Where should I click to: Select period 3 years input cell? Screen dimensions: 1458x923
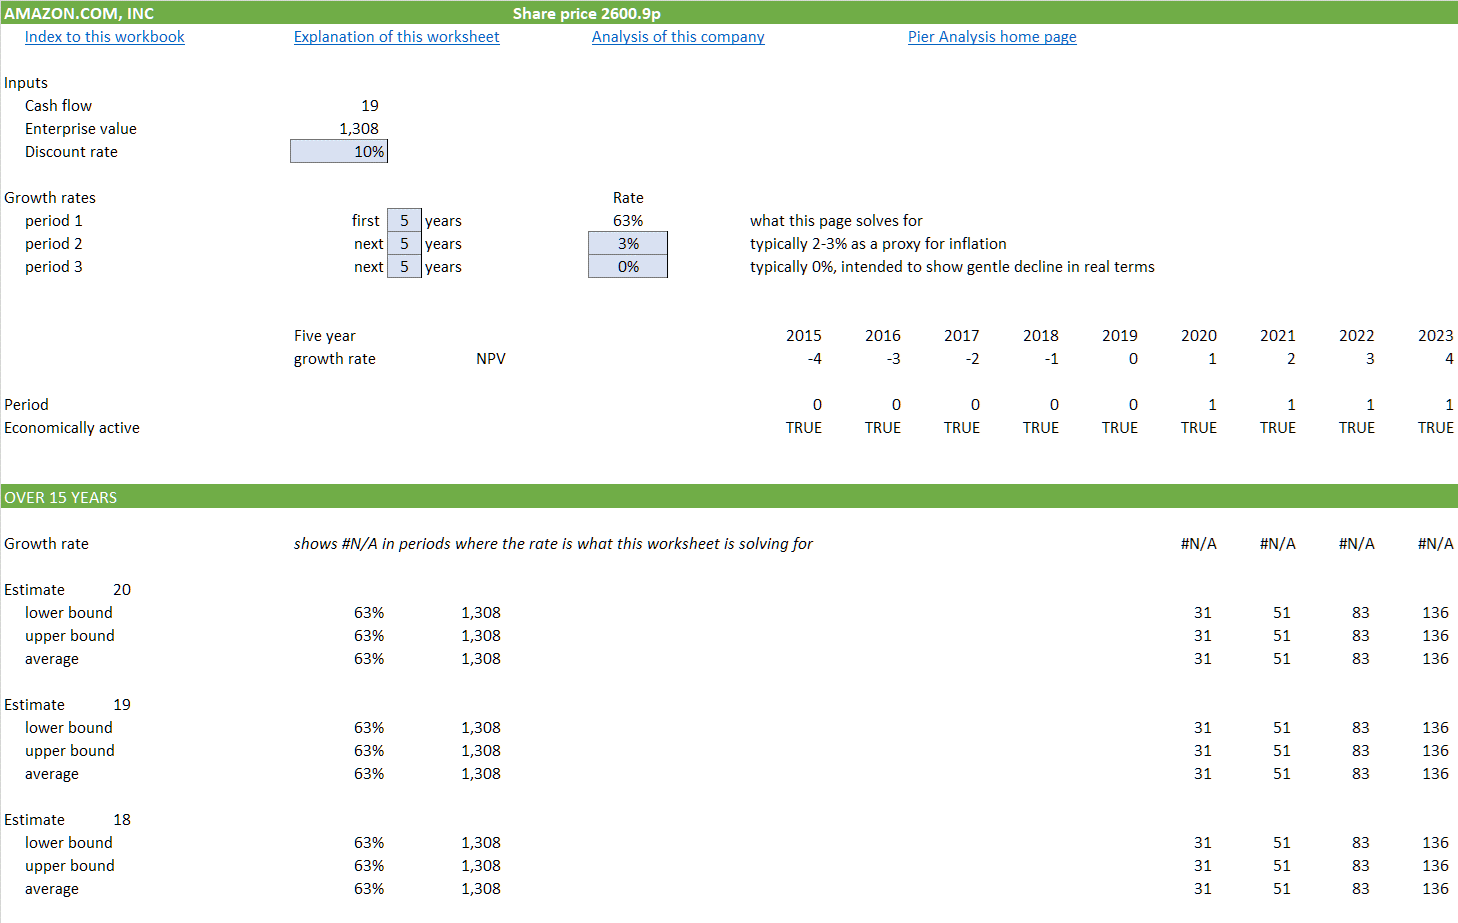coord(404,266)
